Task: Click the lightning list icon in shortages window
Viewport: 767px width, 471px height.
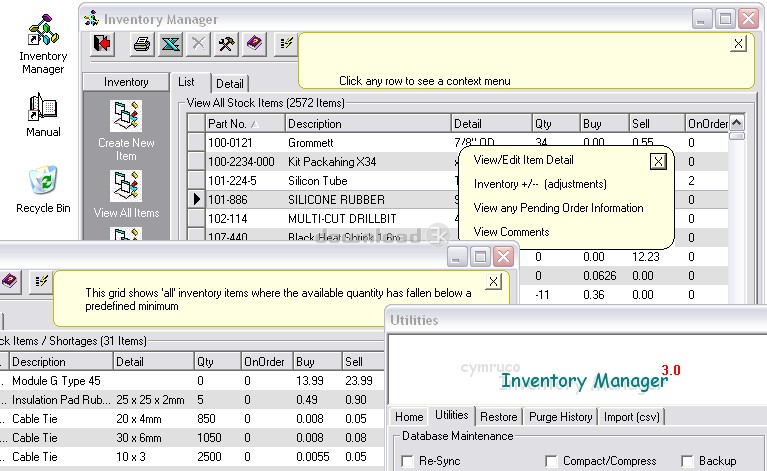Action: pos(41,281)
